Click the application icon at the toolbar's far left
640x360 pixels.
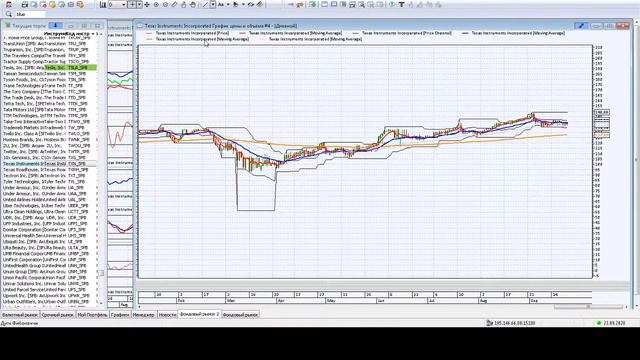click(x=8, y=5)
